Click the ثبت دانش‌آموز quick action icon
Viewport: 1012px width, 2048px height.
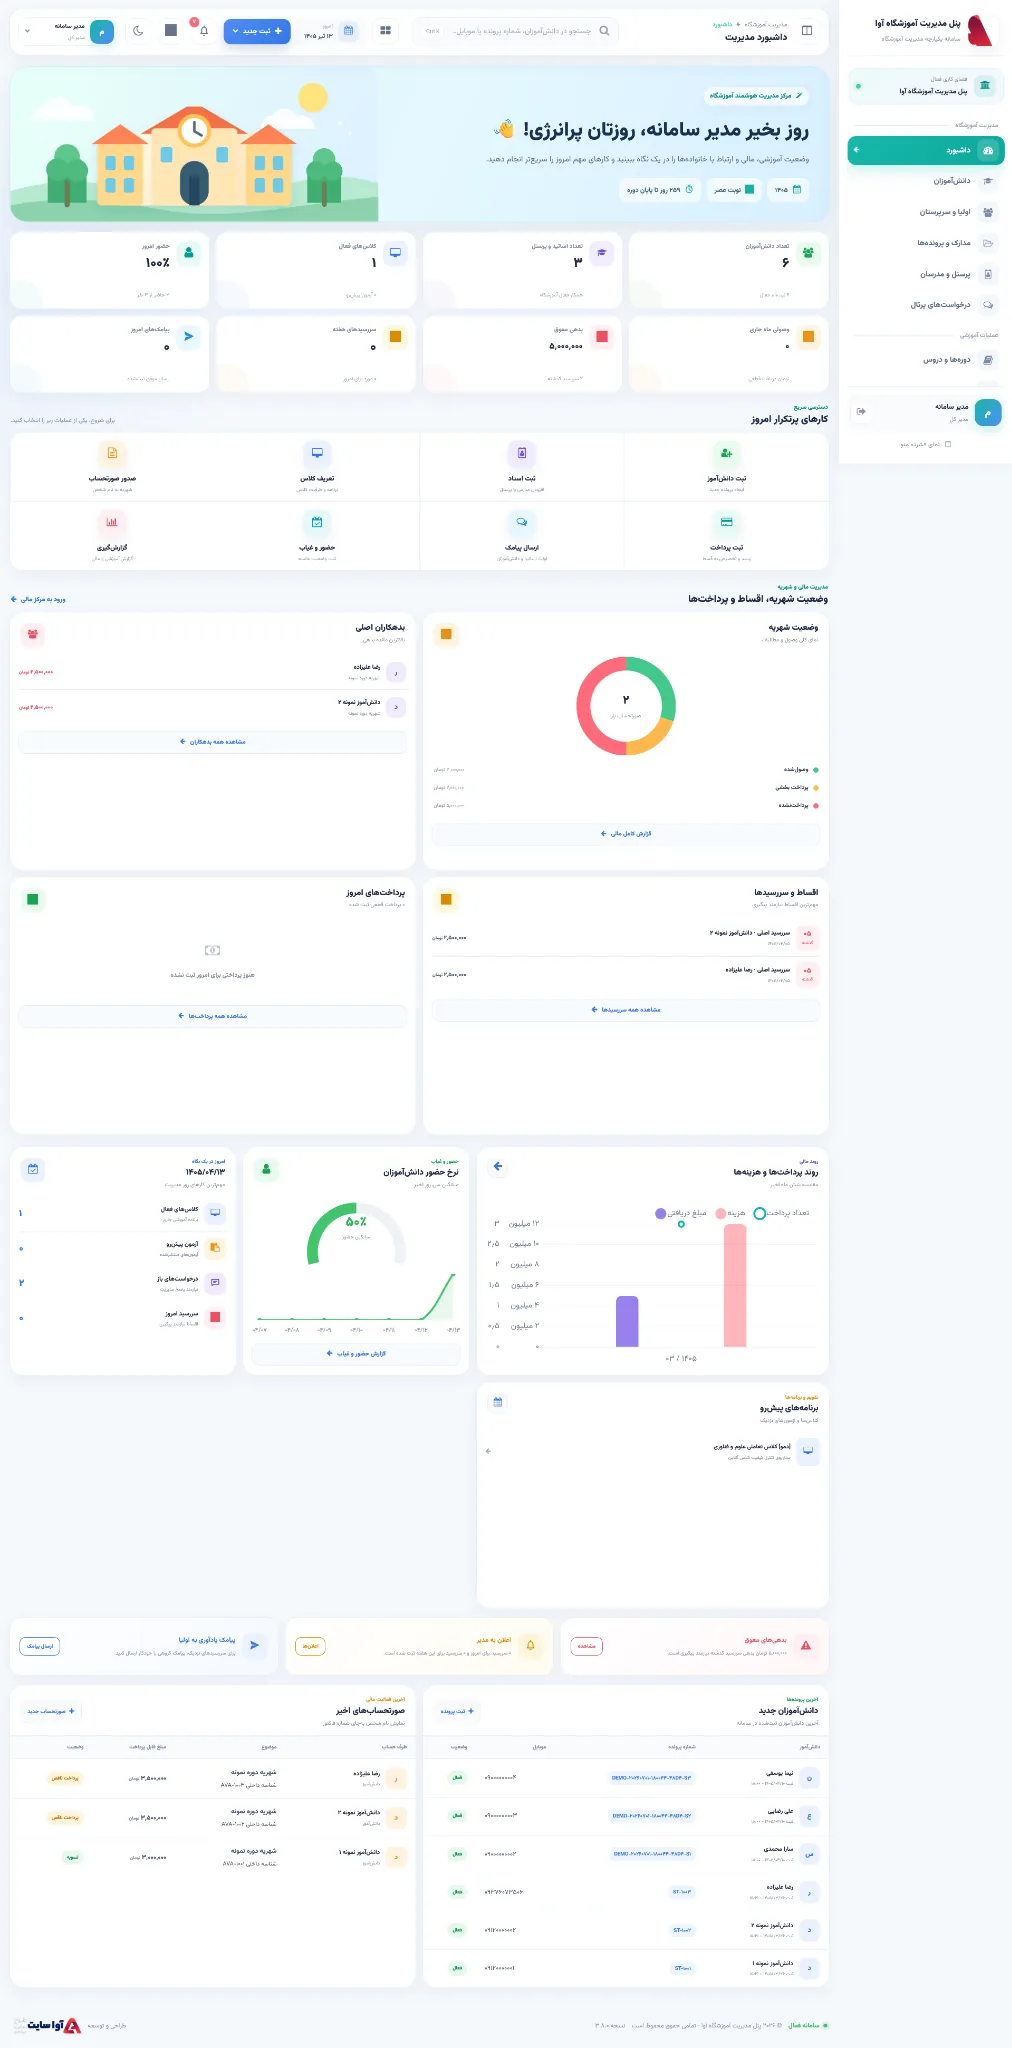tap(726, 453)
